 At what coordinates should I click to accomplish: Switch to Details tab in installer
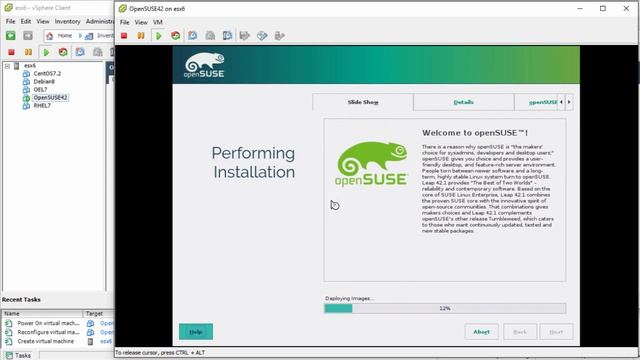[x=463, y=102]
